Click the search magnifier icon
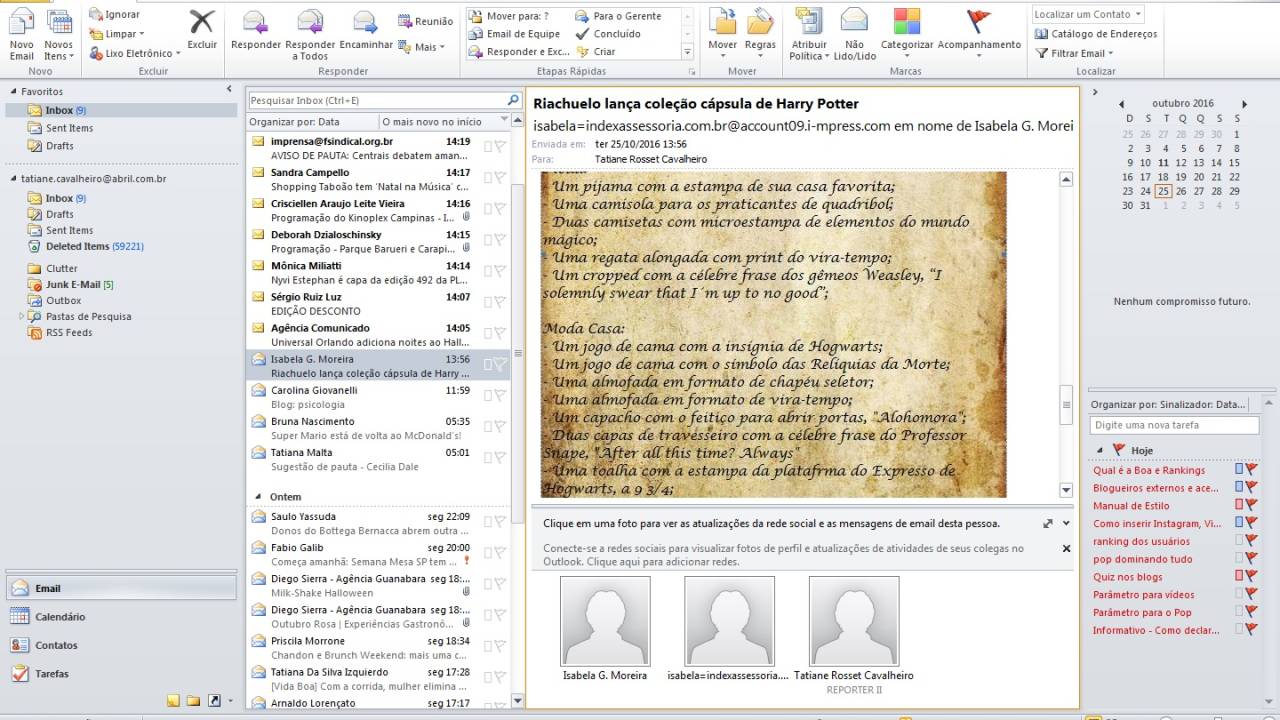Screen dimensions: 1280x720 pyautogui.click(x=513, y=101)
